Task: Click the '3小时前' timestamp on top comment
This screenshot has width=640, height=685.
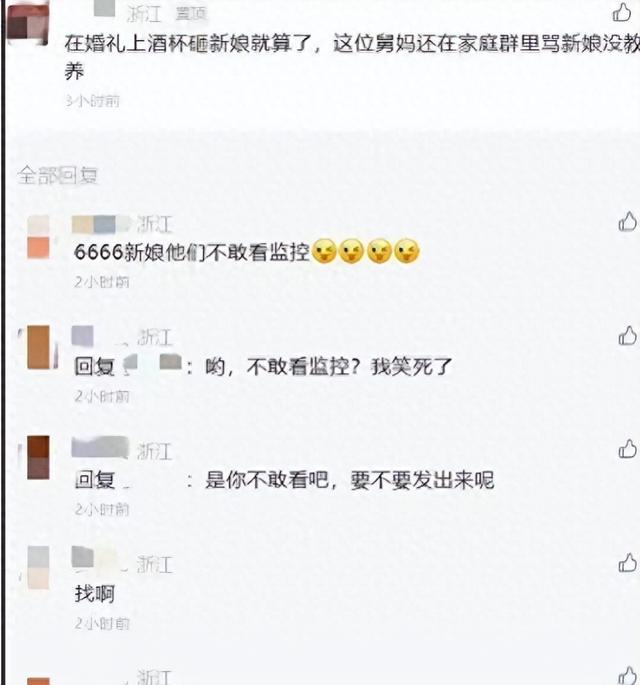Action: (x=93, y=101)
